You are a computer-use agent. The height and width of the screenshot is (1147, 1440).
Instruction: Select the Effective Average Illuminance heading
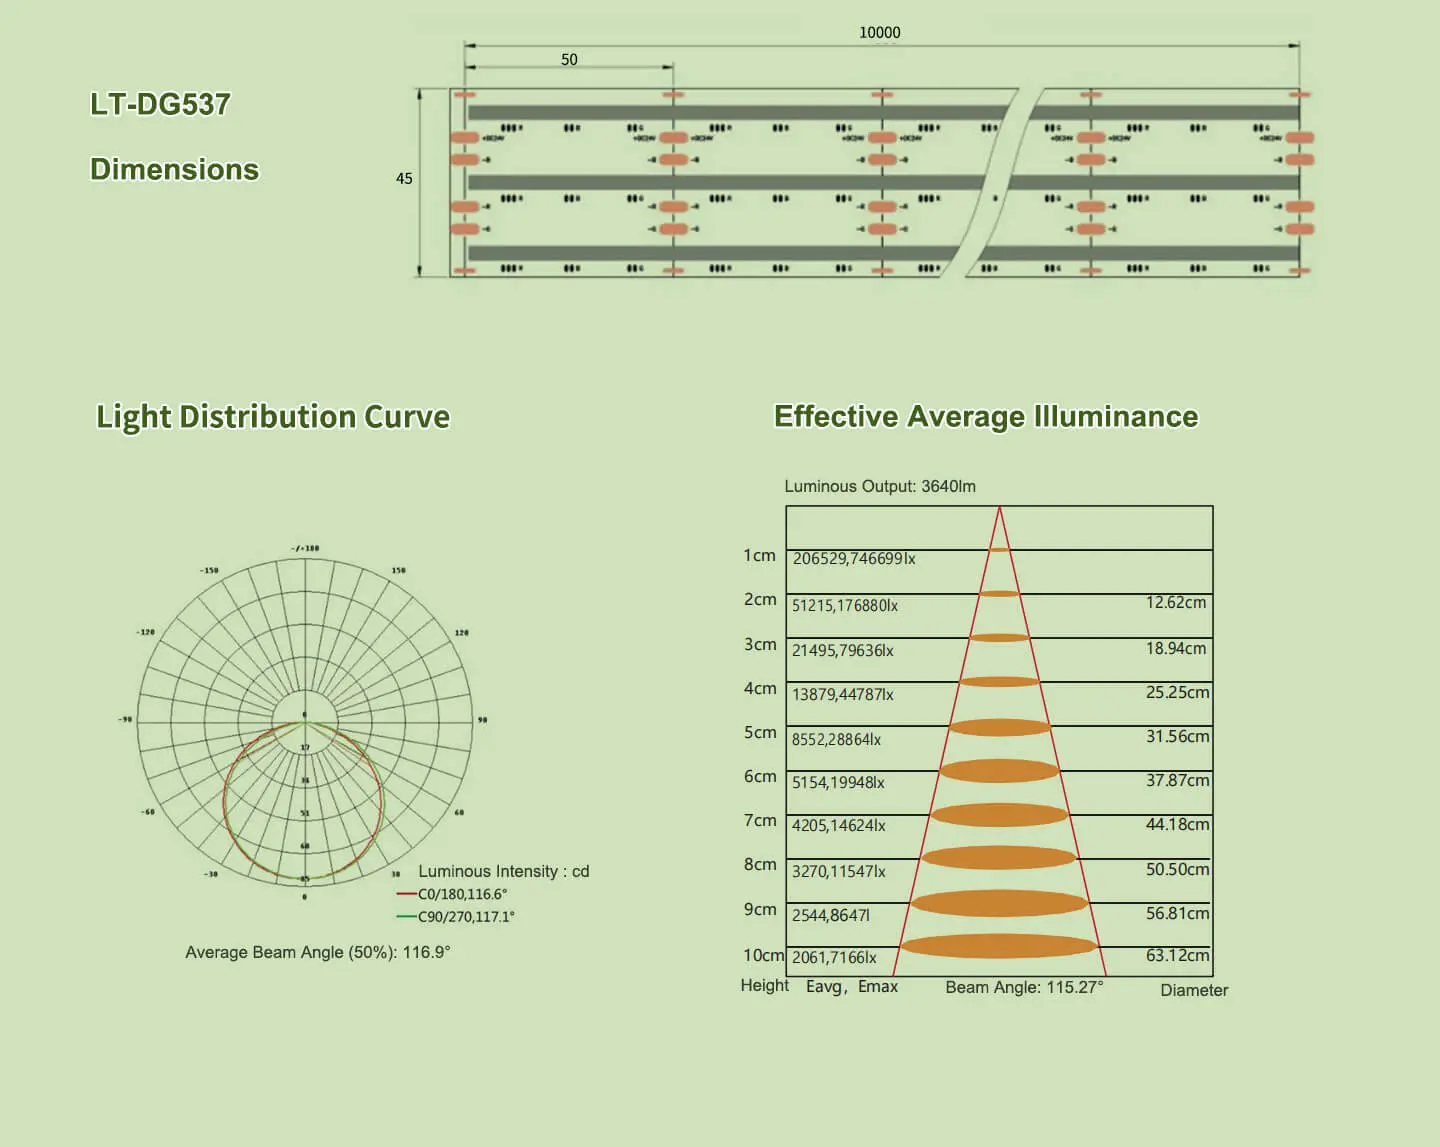986,416
